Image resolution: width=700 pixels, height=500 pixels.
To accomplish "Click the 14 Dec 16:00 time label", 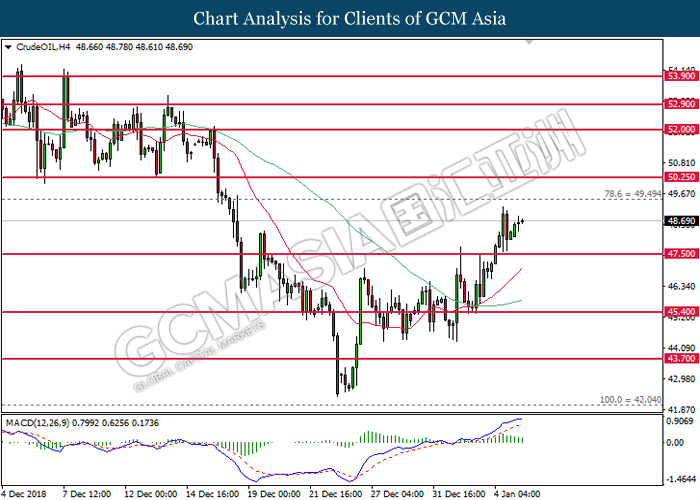I will coord(212,494).
